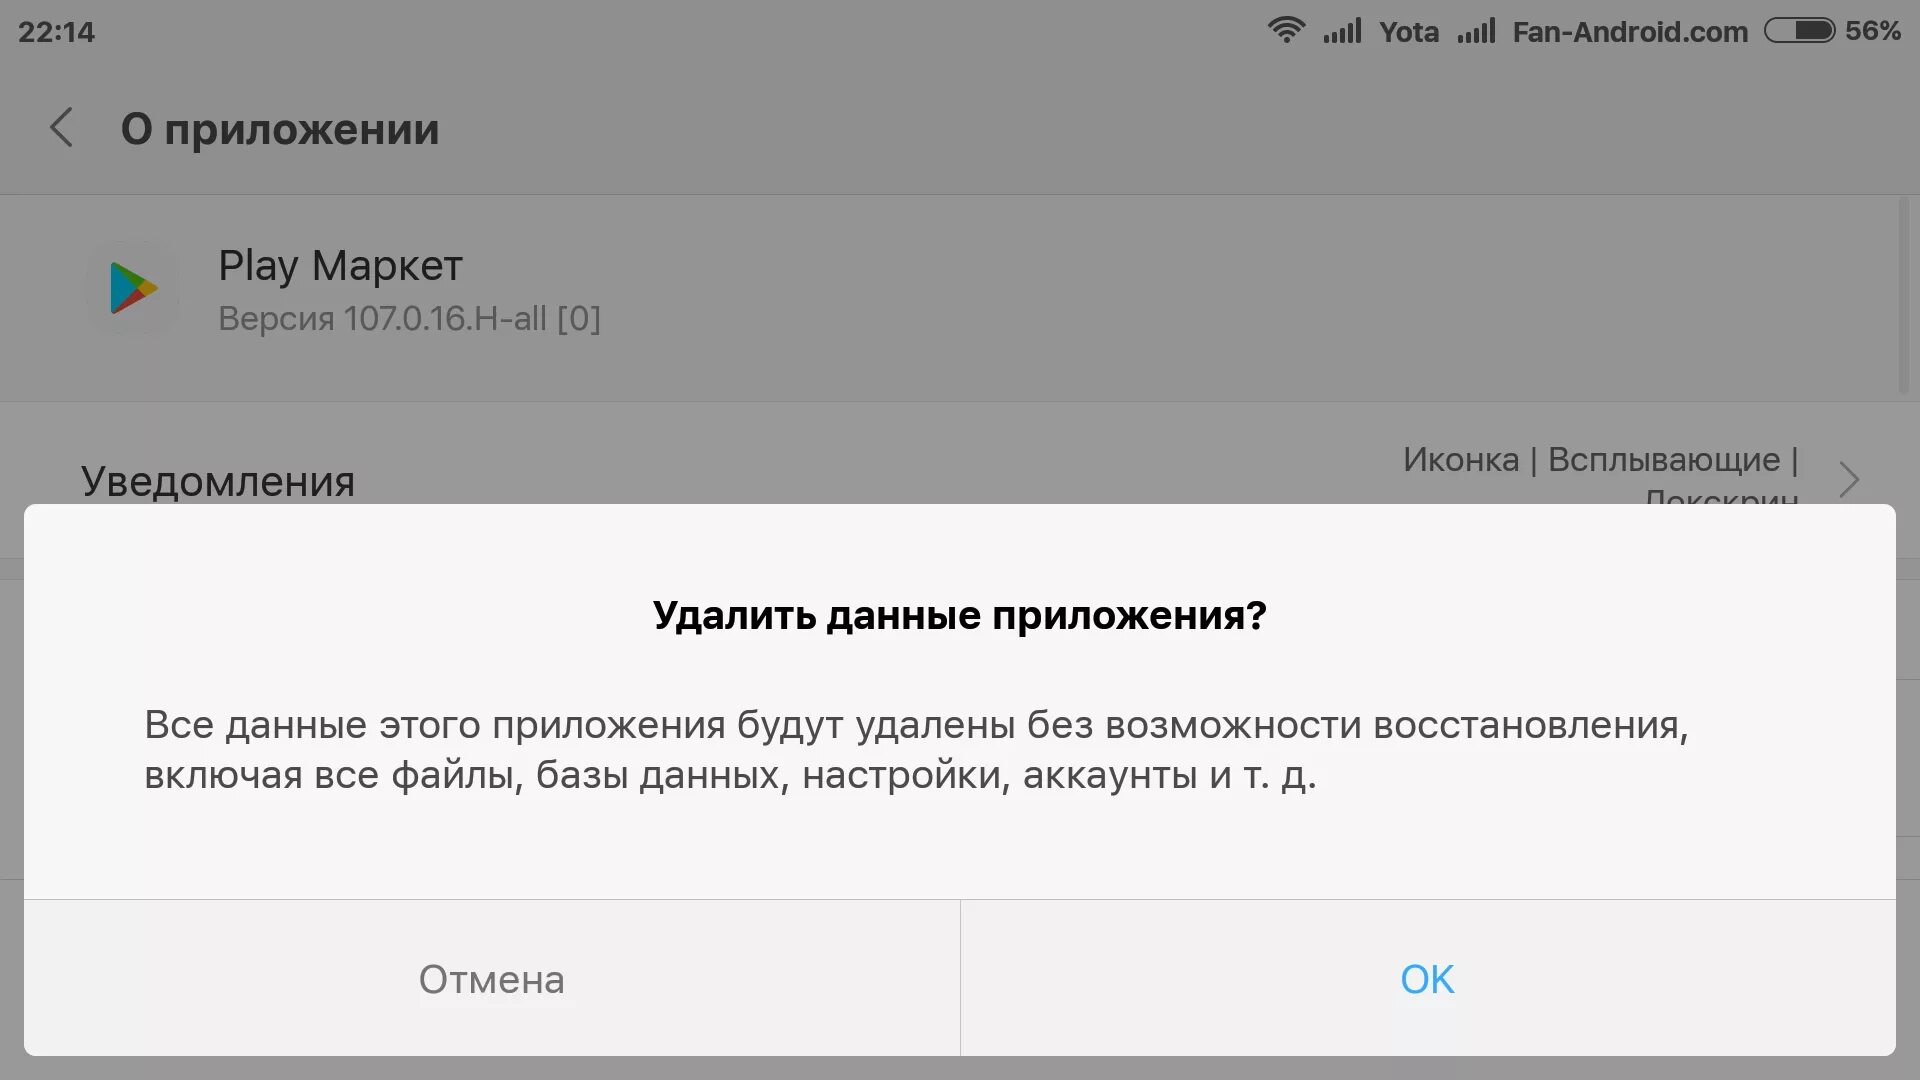
Task: Click the dialog title Удалить данные приложения?
Action: 959,615
